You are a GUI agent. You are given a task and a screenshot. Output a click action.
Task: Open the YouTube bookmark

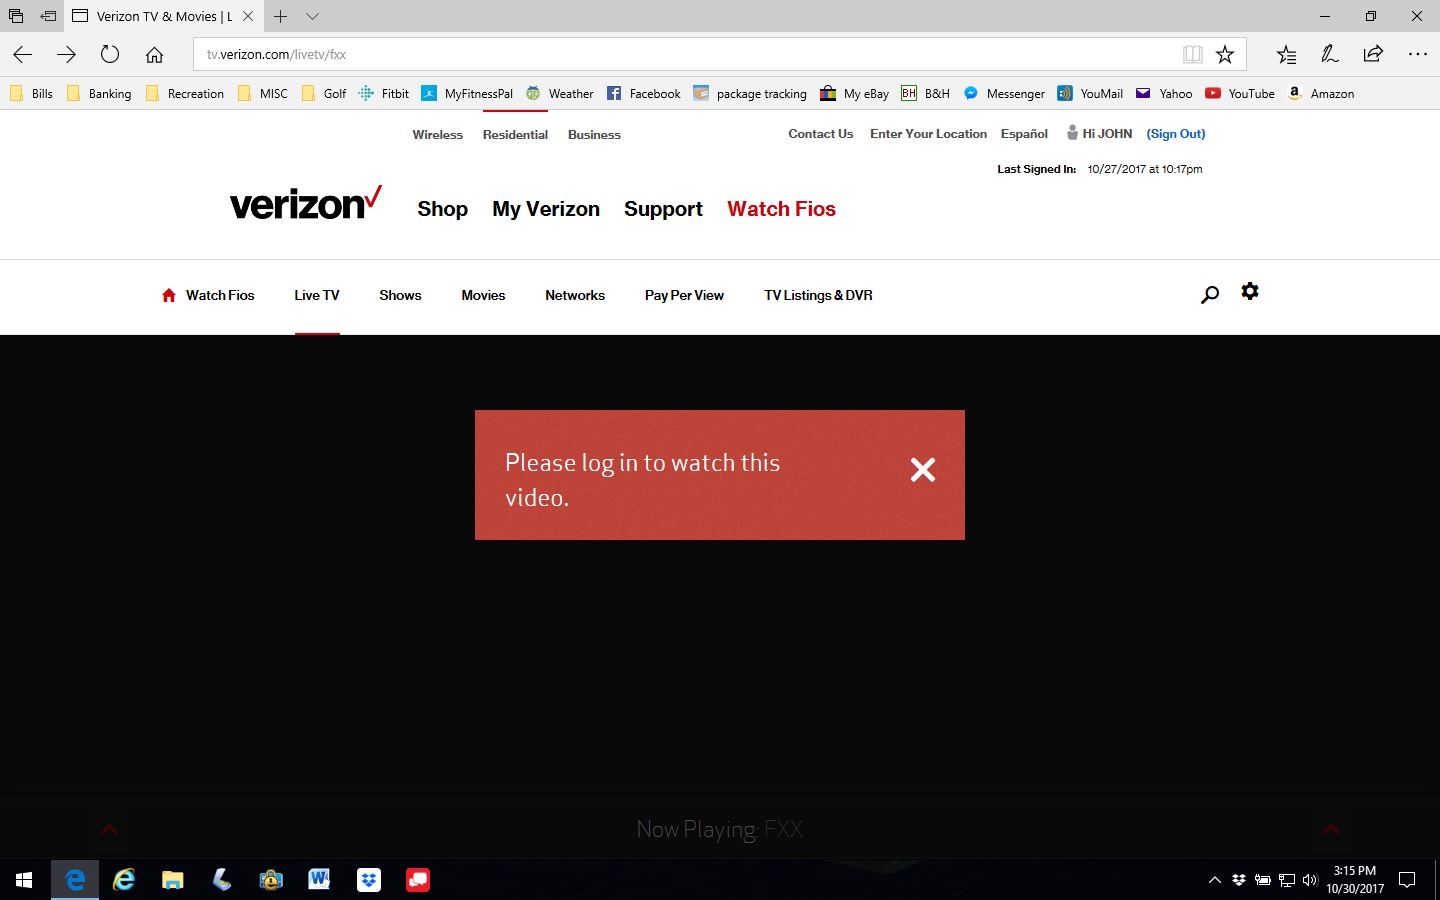click(x=1240, y=93)
